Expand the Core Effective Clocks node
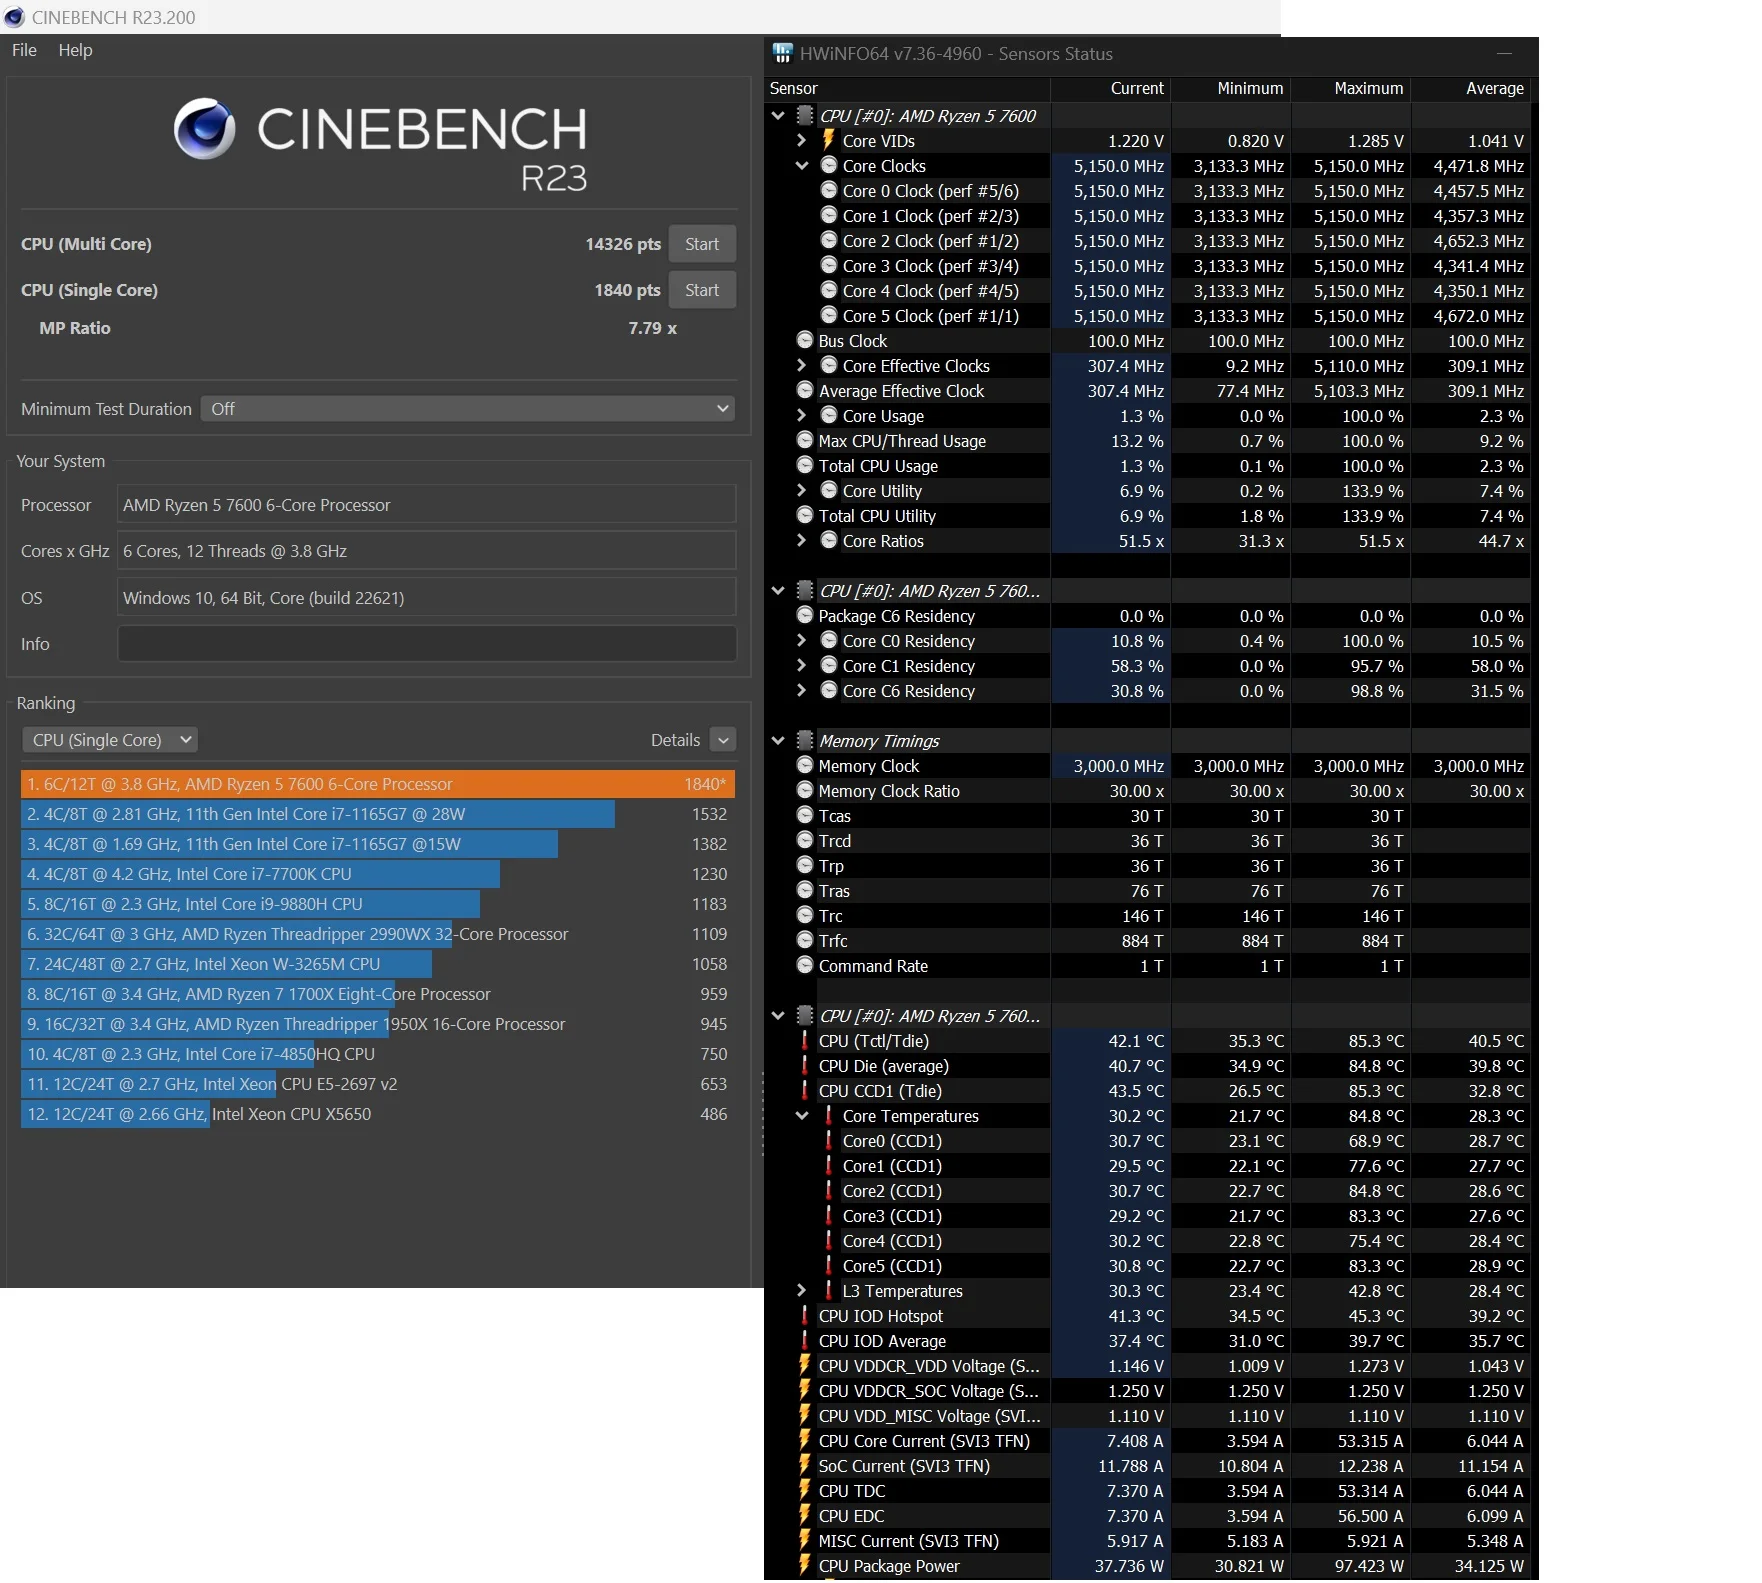Image resolution: width=1762 pixels, height=1583 pixels. click(802, 365)
